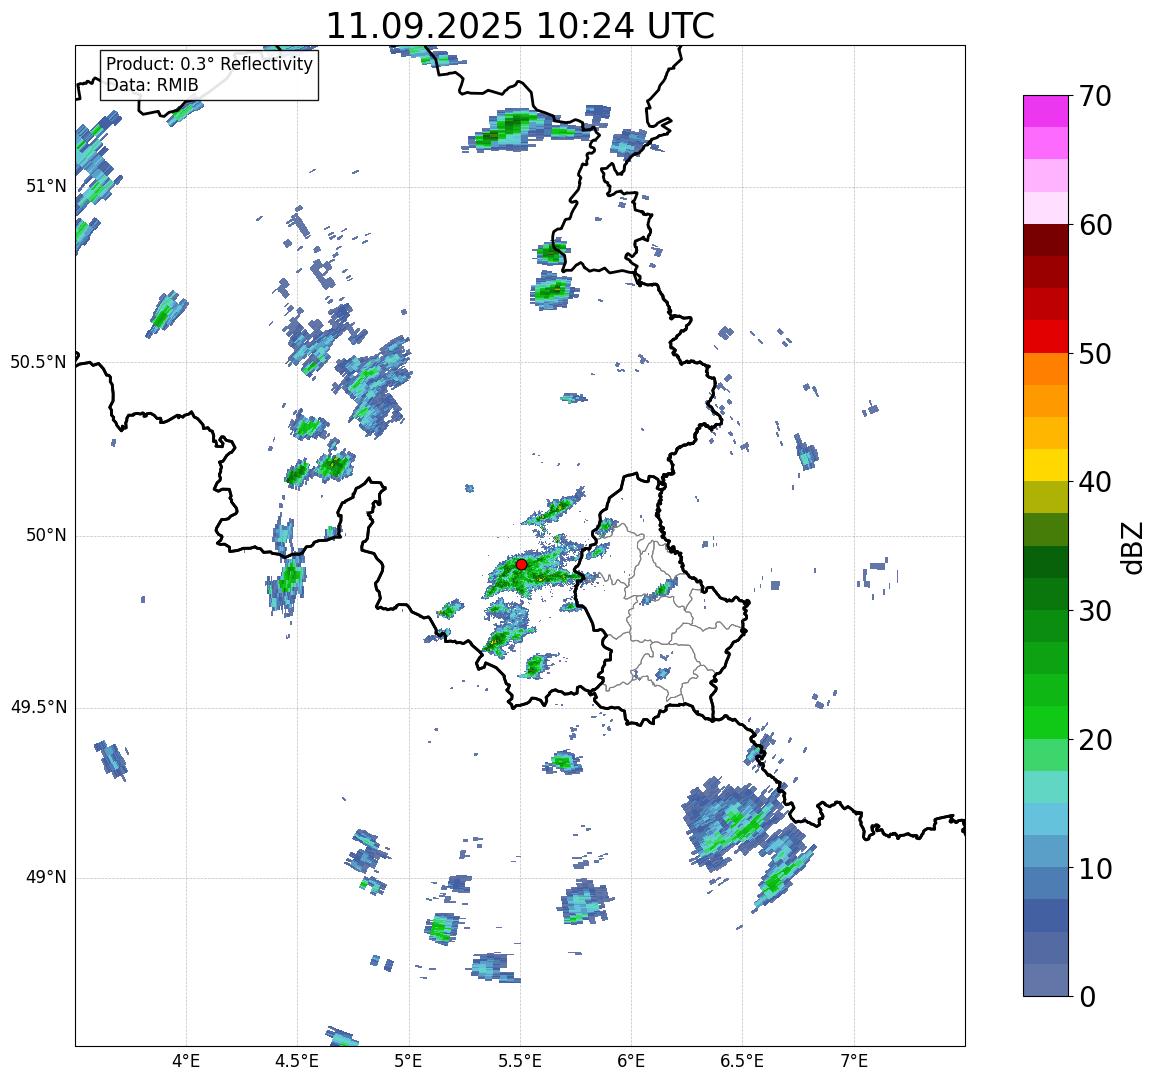Click the latitude label 50.5°N
This screenshot has width=1157, height=1081.
(38, 362)
